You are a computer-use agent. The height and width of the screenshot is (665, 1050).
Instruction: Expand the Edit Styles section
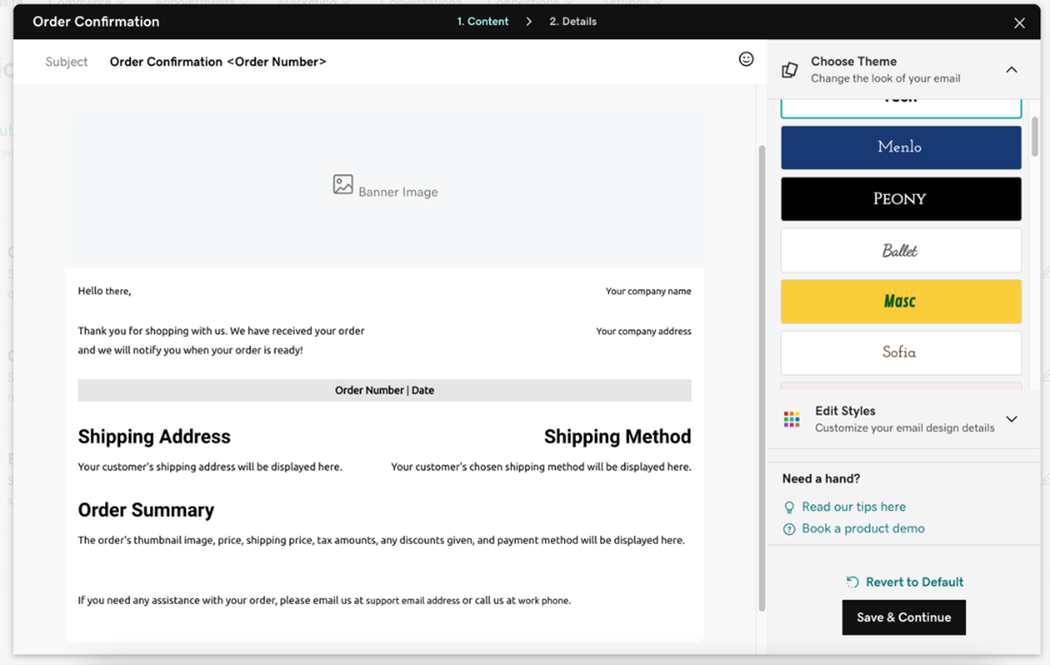1011,419
